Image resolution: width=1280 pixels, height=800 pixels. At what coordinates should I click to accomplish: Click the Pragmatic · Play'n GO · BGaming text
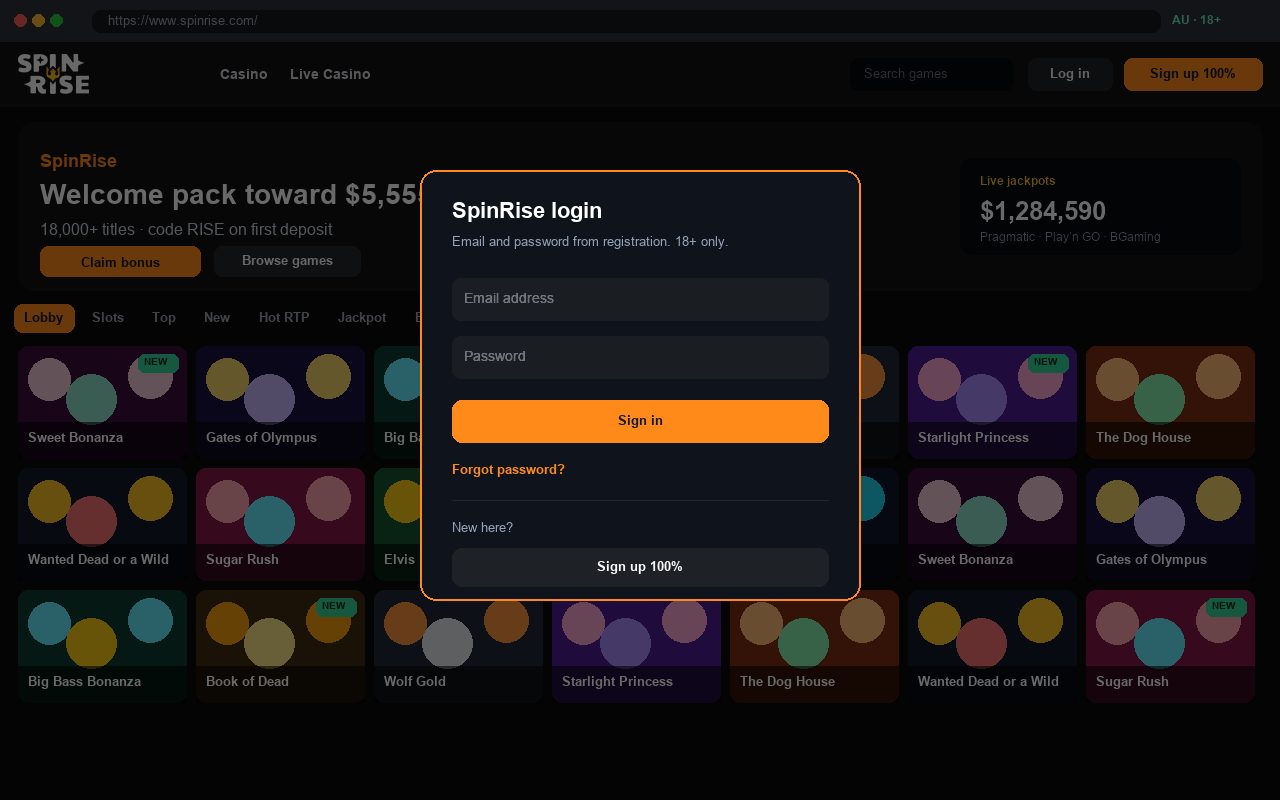(1070, 237)
